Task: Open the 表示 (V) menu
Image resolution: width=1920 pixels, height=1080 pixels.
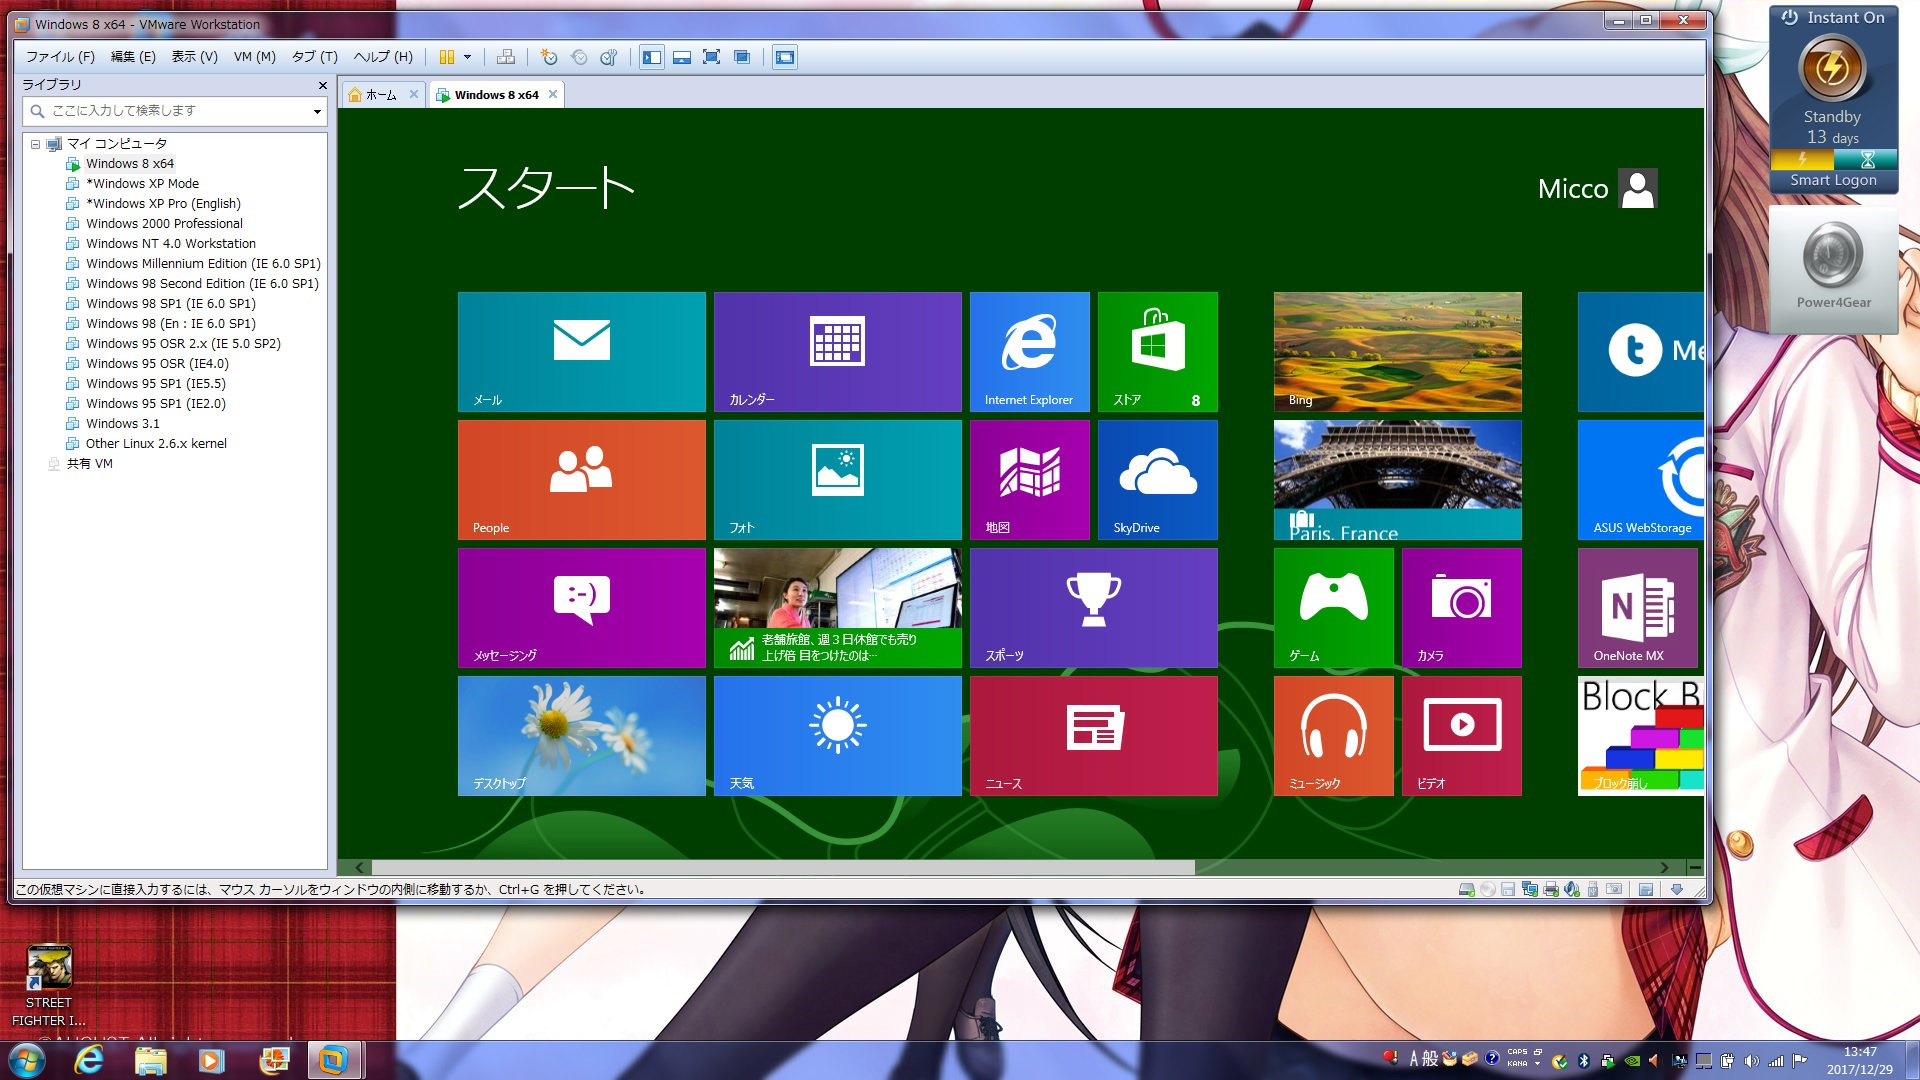Action: click(194, 57)
